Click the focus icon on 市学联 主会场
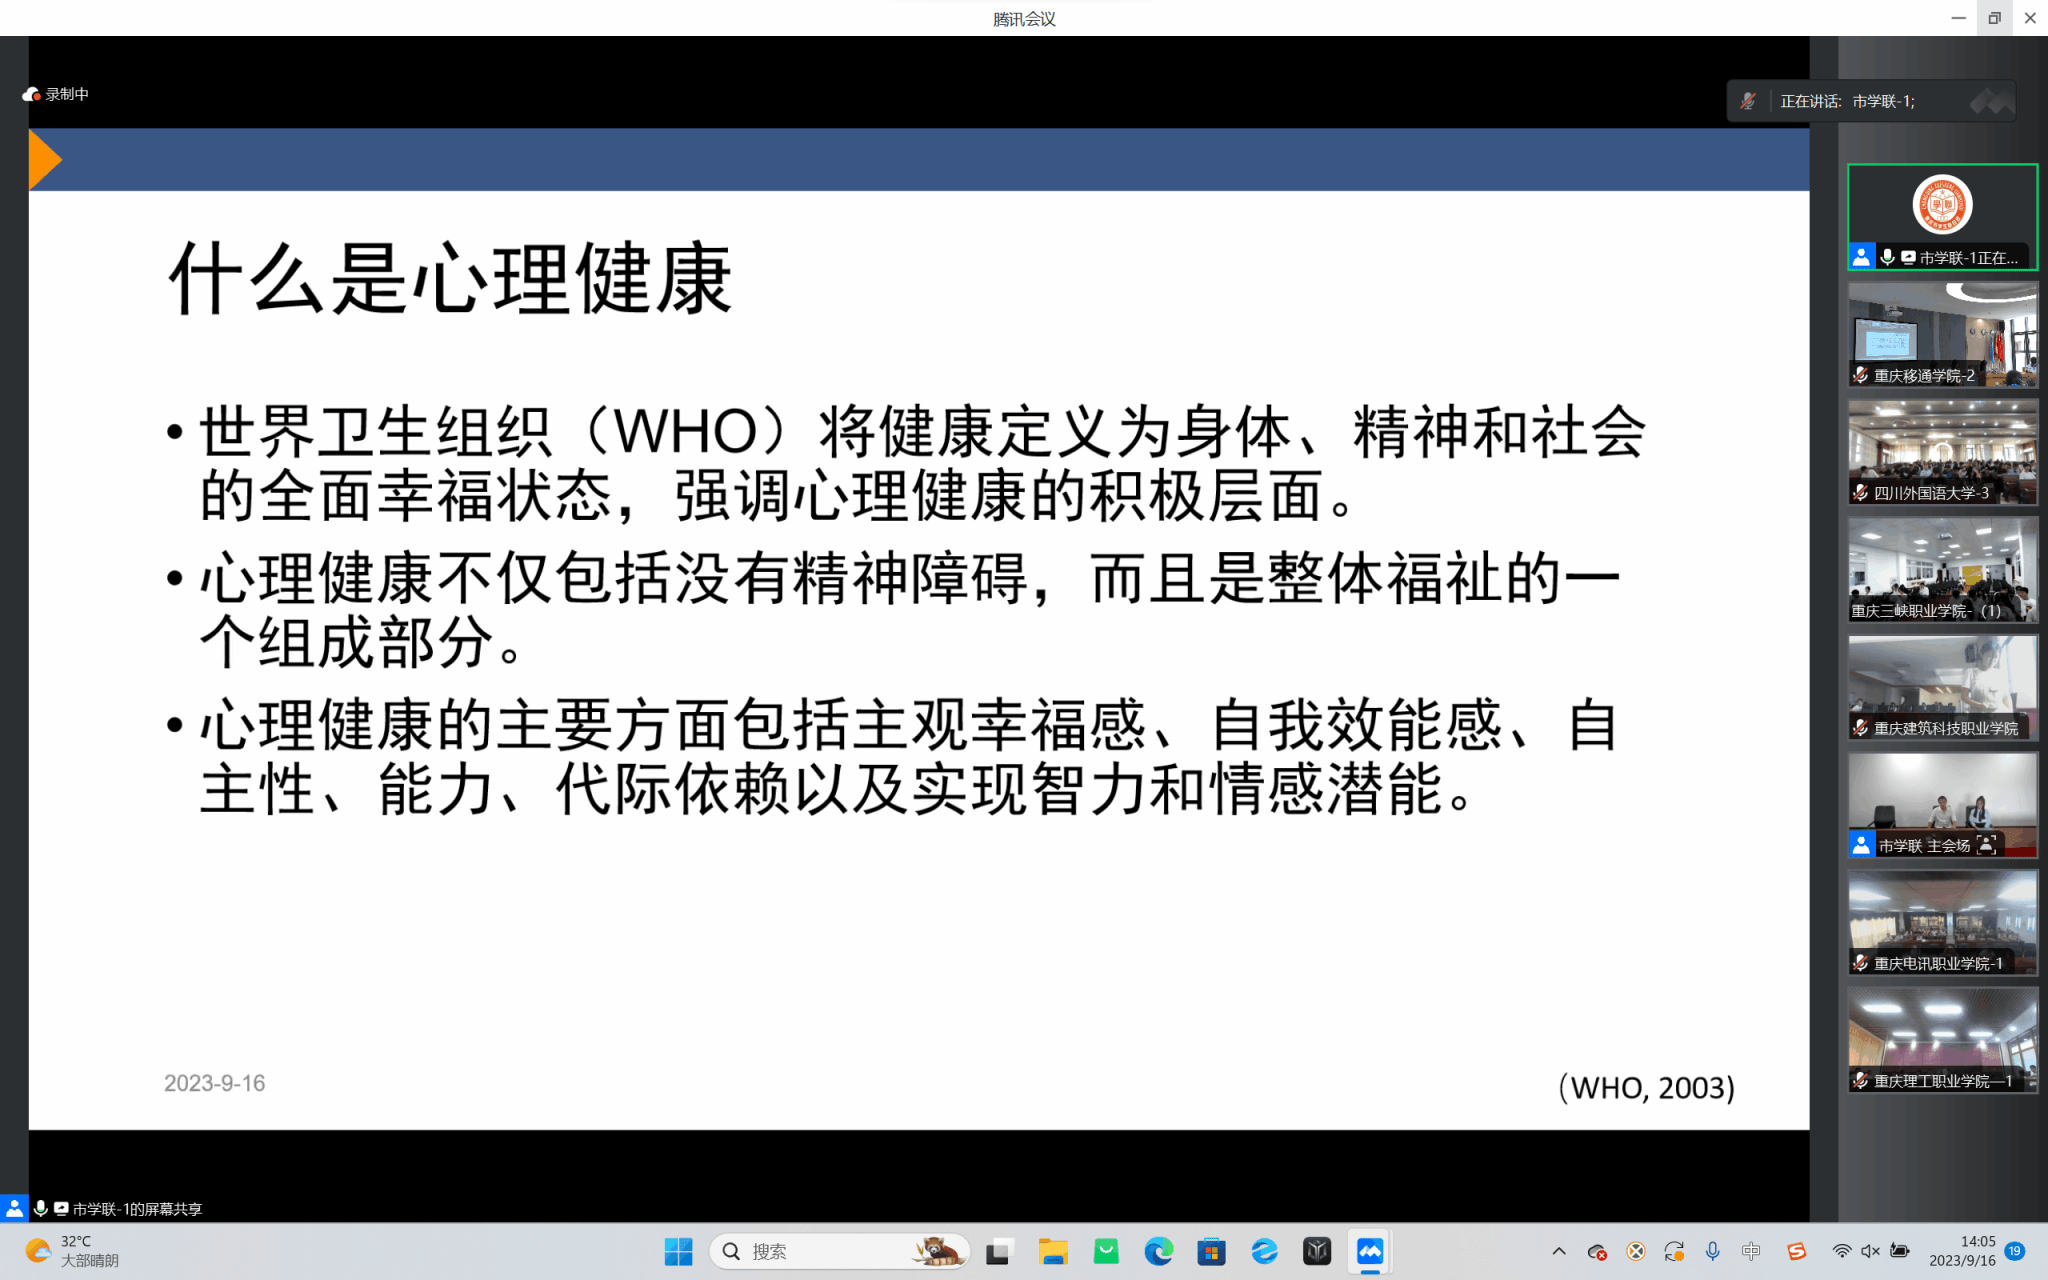Image resolution: width=2048 pixels, height=1280 pixels. (1986, 845)
